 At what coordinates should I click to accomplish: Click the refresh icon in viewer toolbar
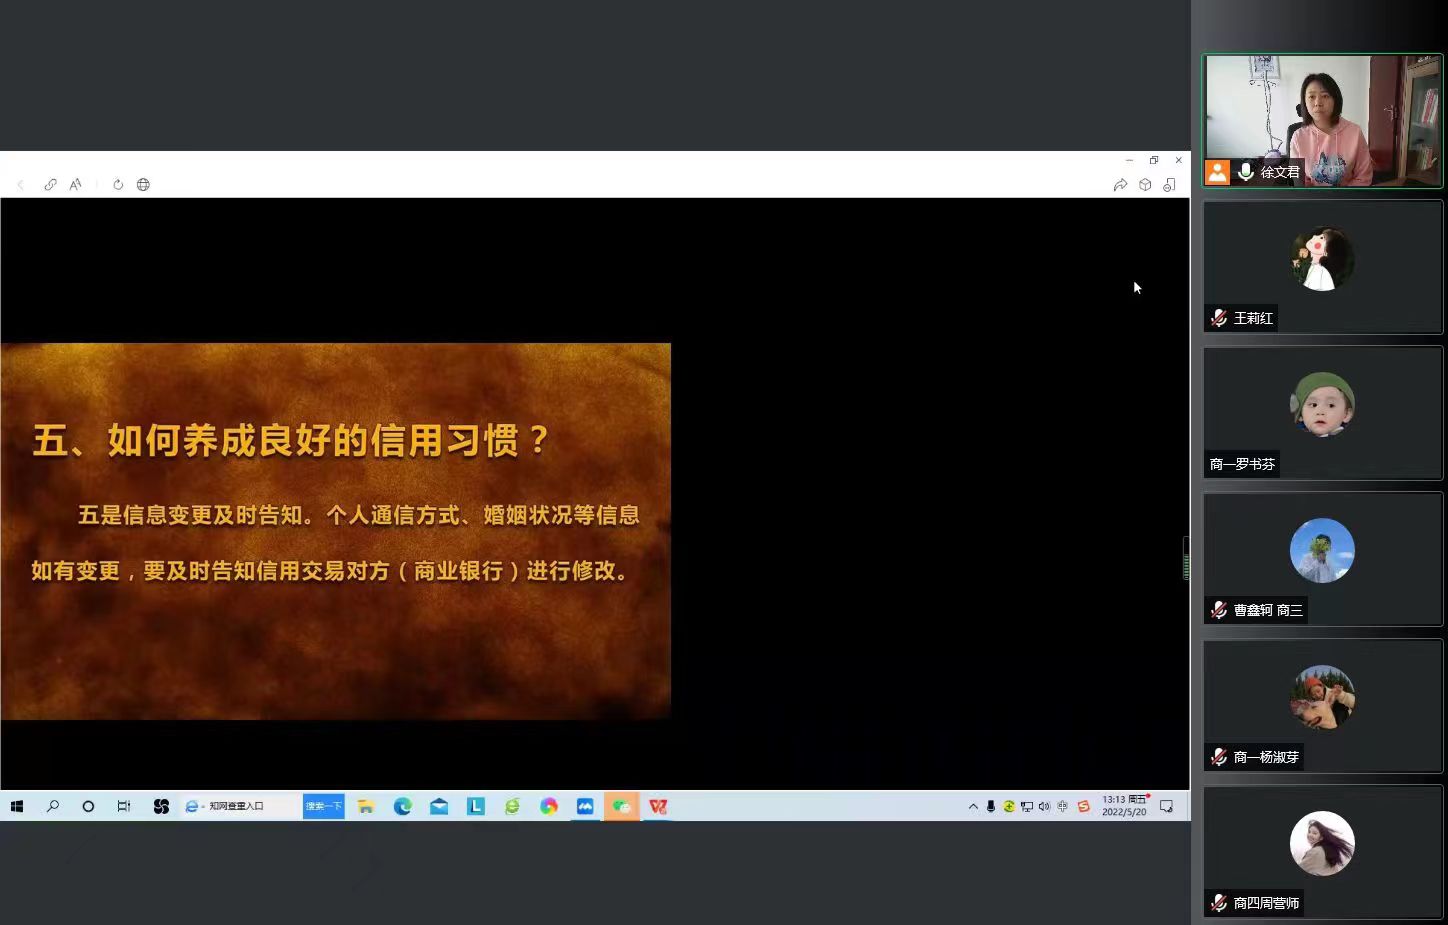pyautogui.click(x=118, y=185)
